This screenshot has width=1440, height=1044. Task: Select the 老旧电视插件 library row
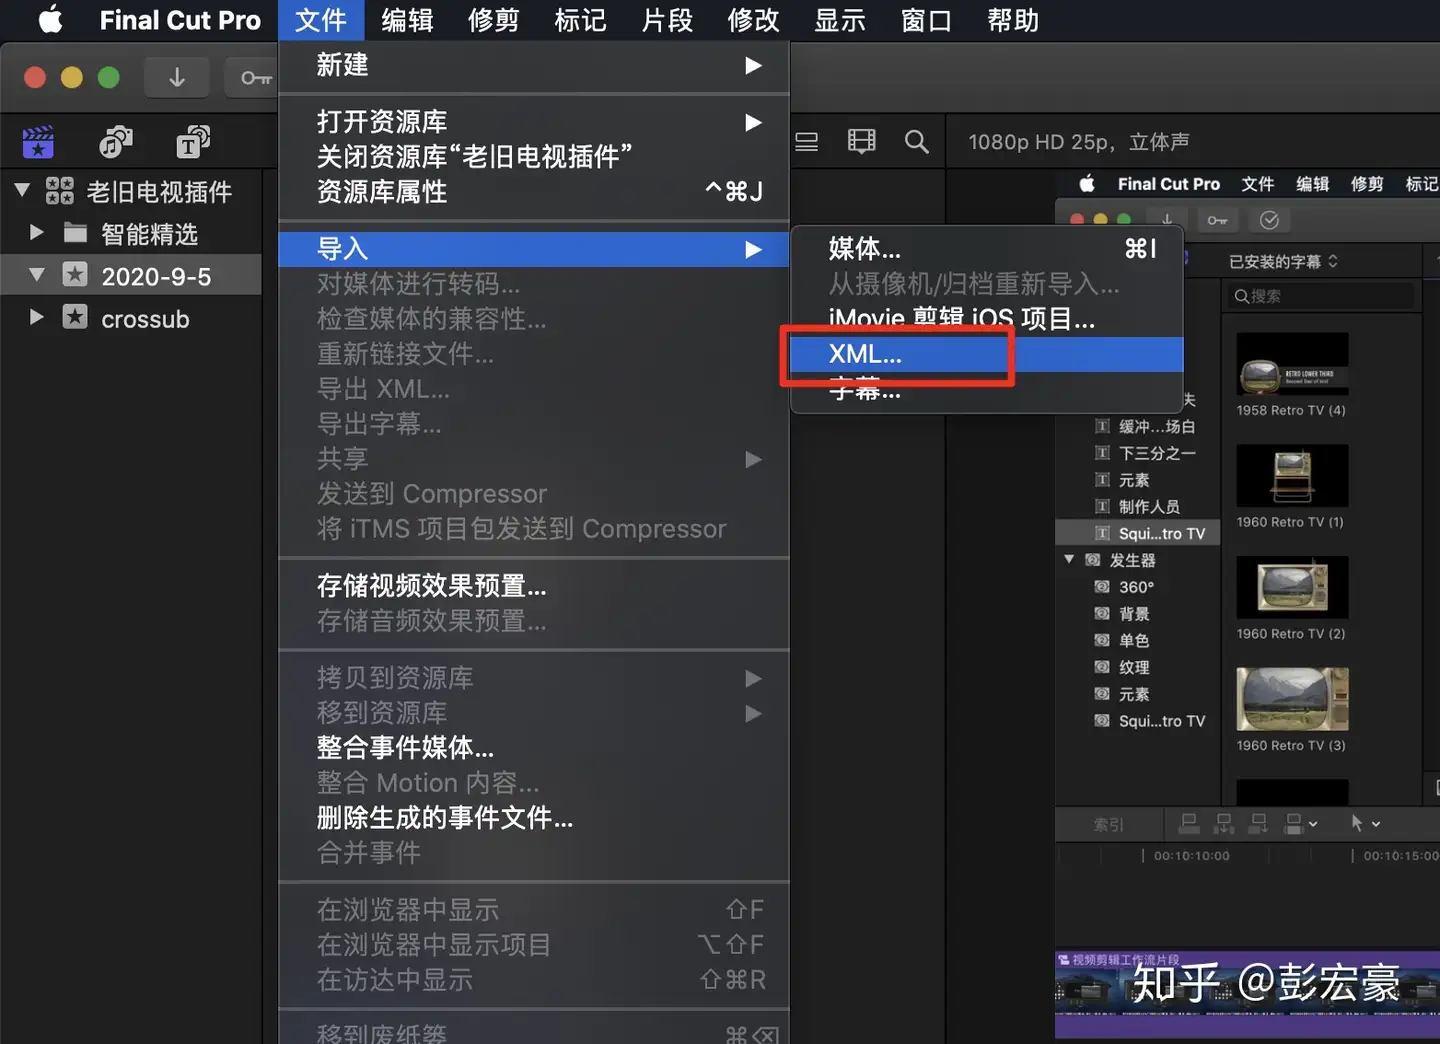tap(131, 191)
